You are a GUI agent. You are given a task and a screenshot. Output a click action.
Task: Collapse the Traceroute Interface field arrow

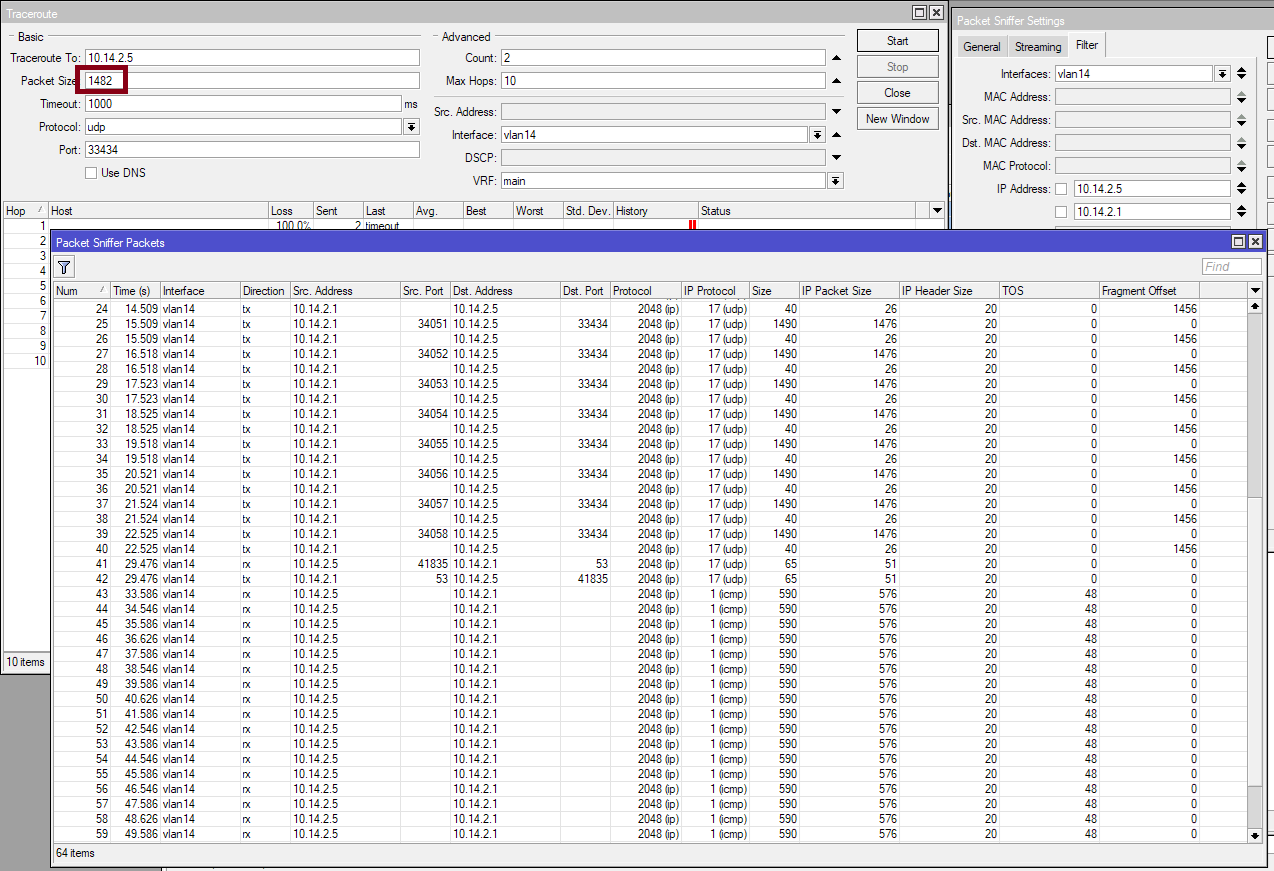836,135
